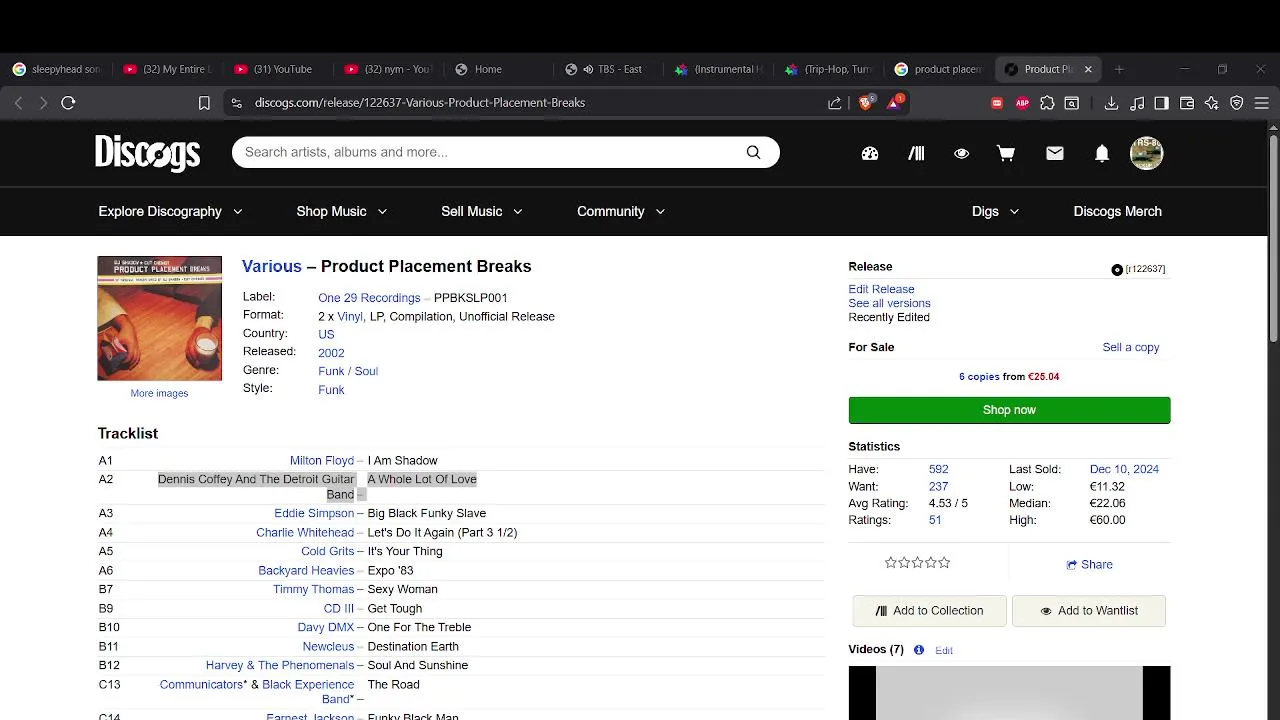Open the Brave Shields icon
The width and height of the screenshot is (1280, 720).
click(866, 102)
